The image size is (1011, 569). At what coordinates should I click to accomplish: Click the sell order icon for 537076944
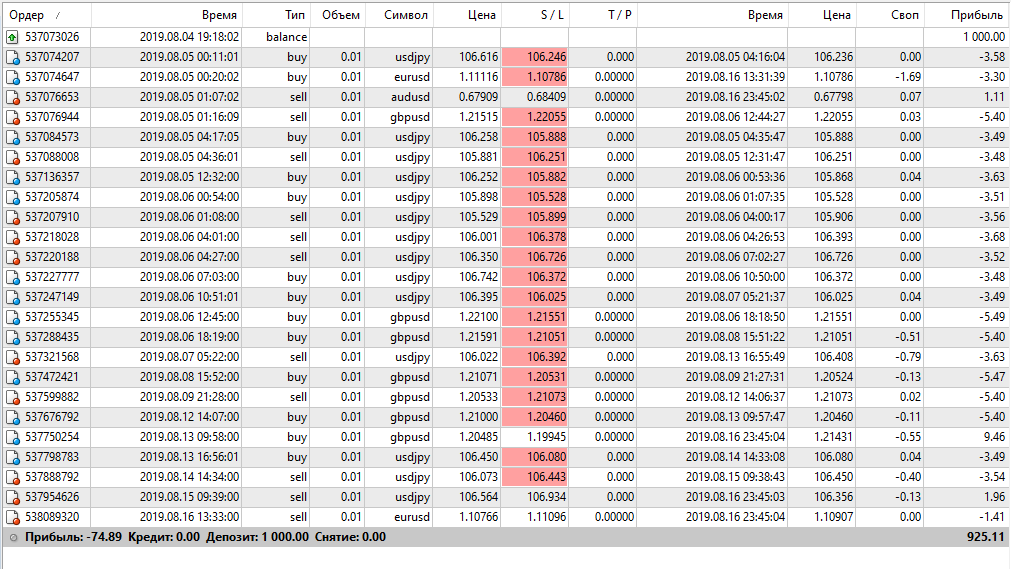(12, 117)
